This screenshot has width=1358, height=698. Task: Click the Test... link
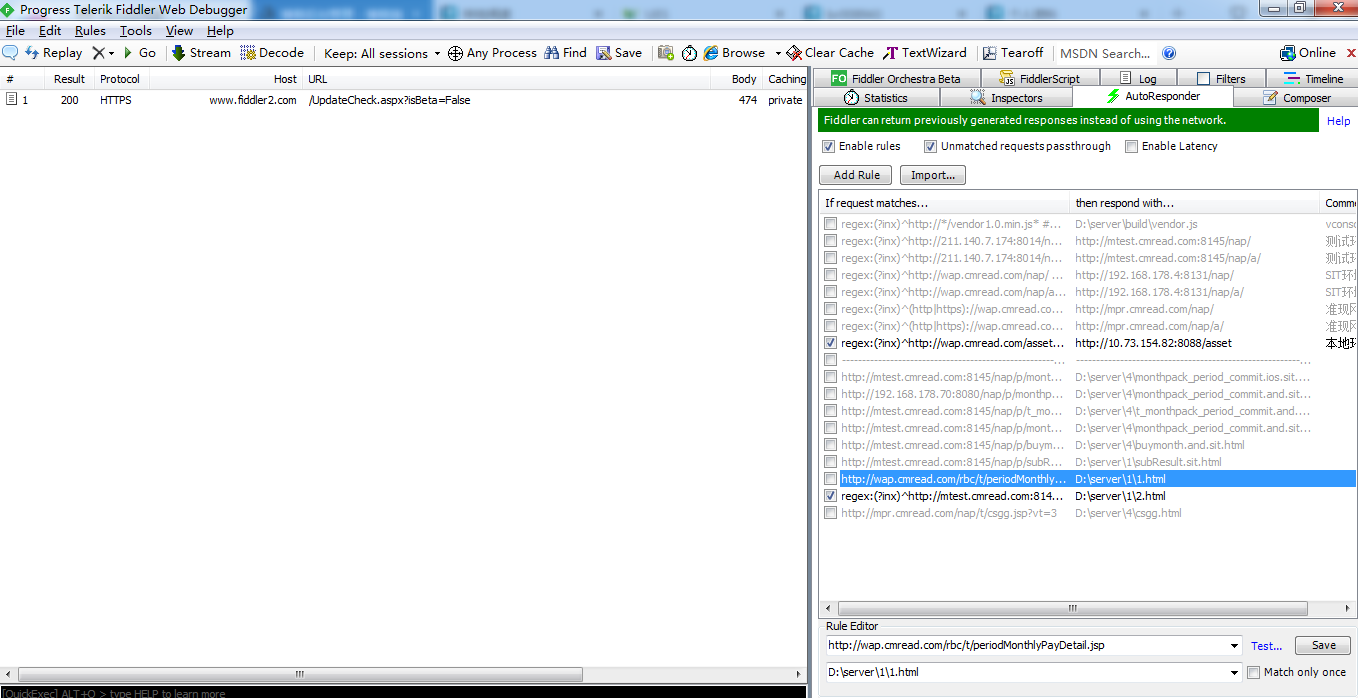(x=1266, y=646)
